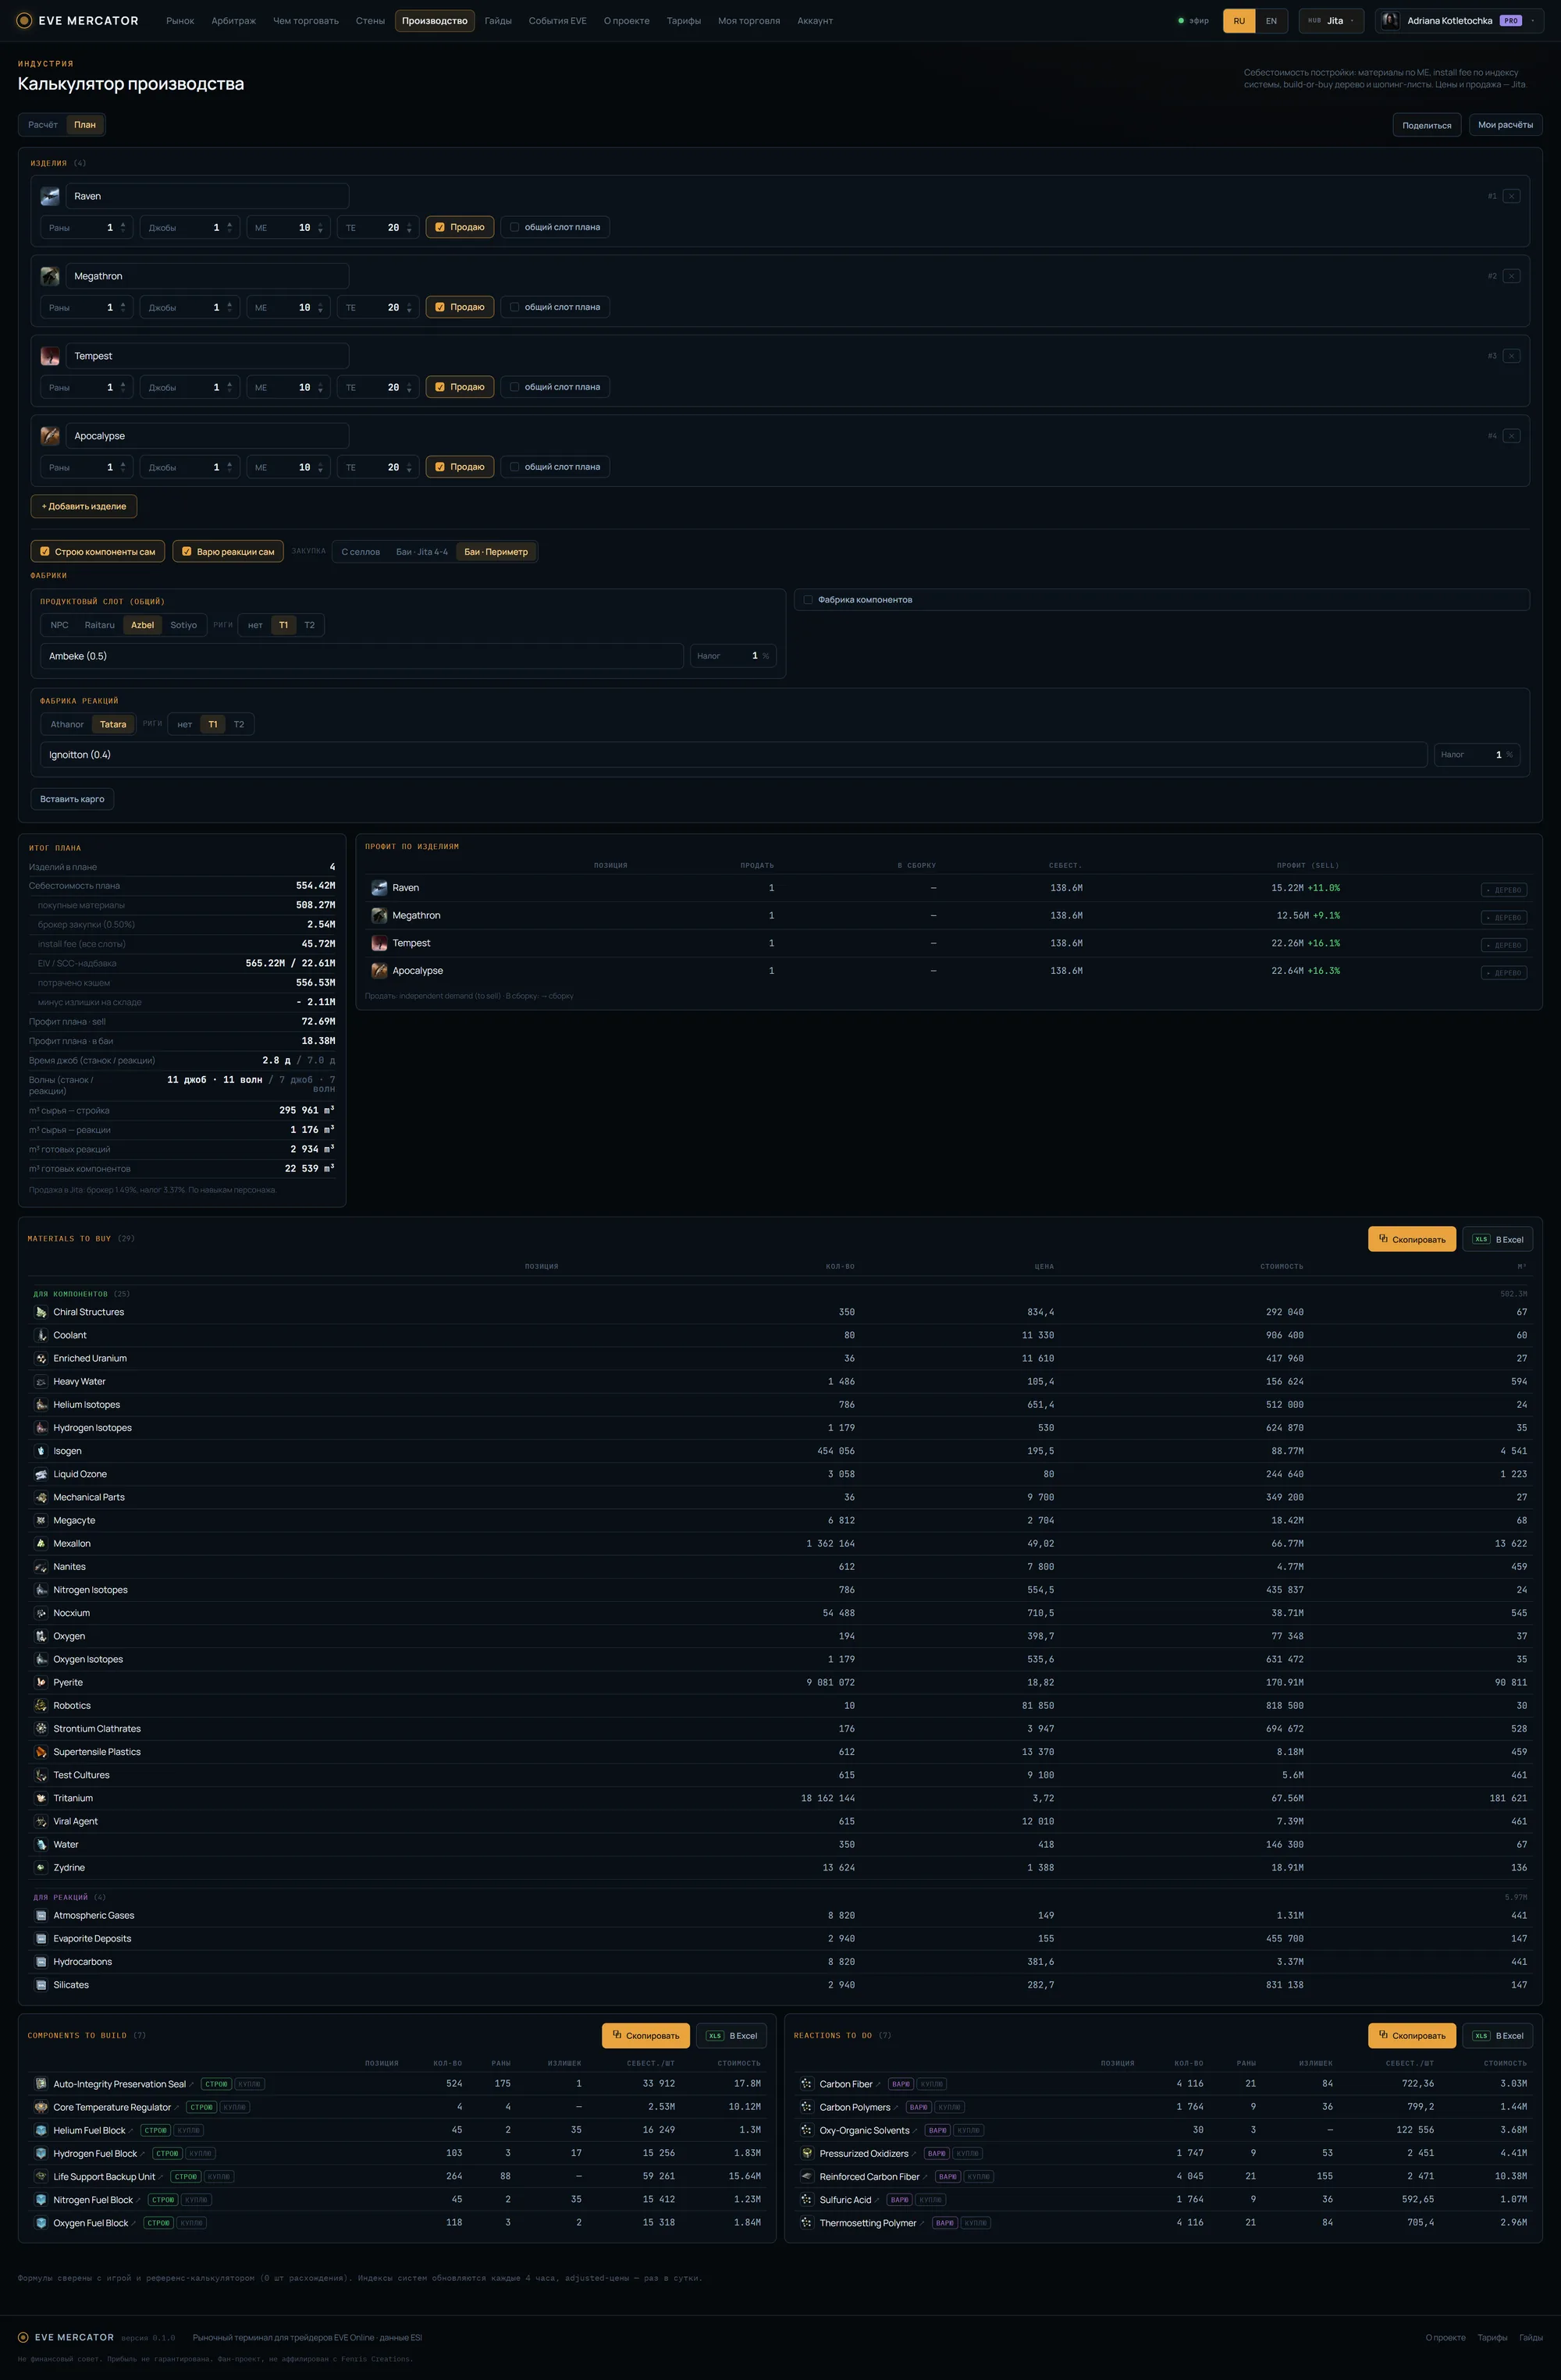The image size is (1561, 2380).
Task: Select Athanor as the reaction structure
Action: (67, 724)
